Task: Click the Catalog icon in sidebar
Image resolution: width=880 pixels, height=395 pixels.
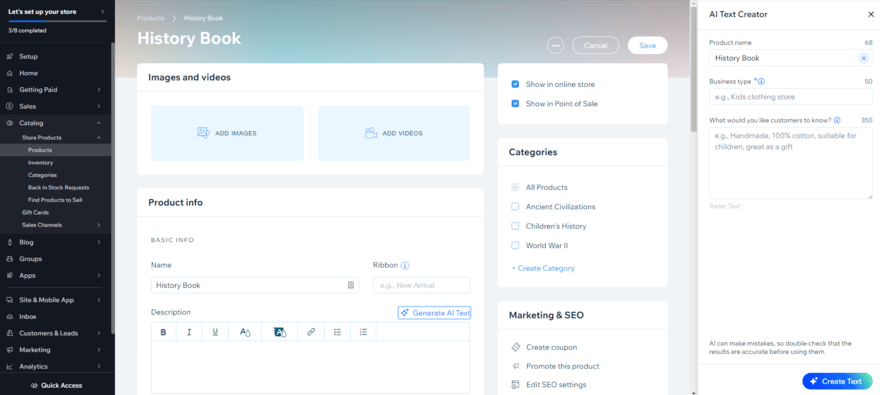Action: point(10,123)
